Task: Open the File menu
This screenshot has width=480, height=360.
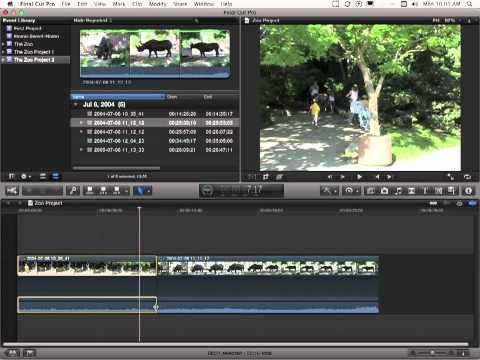Action: [x=66, y=4]
